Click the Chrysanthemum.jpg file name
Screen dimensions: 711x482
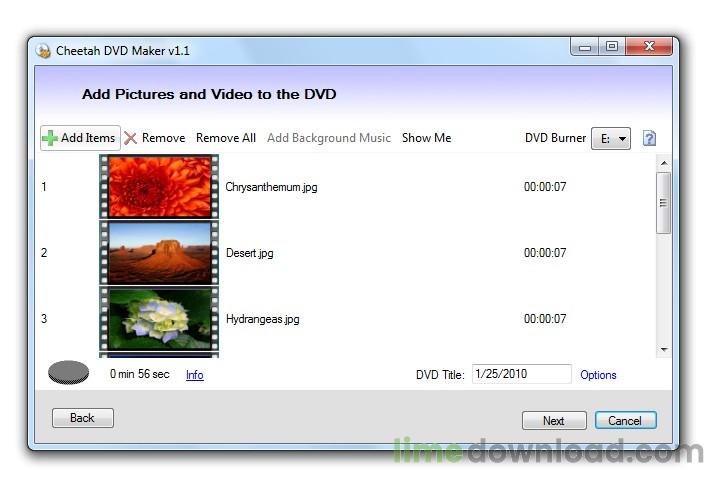click(271, 187)
